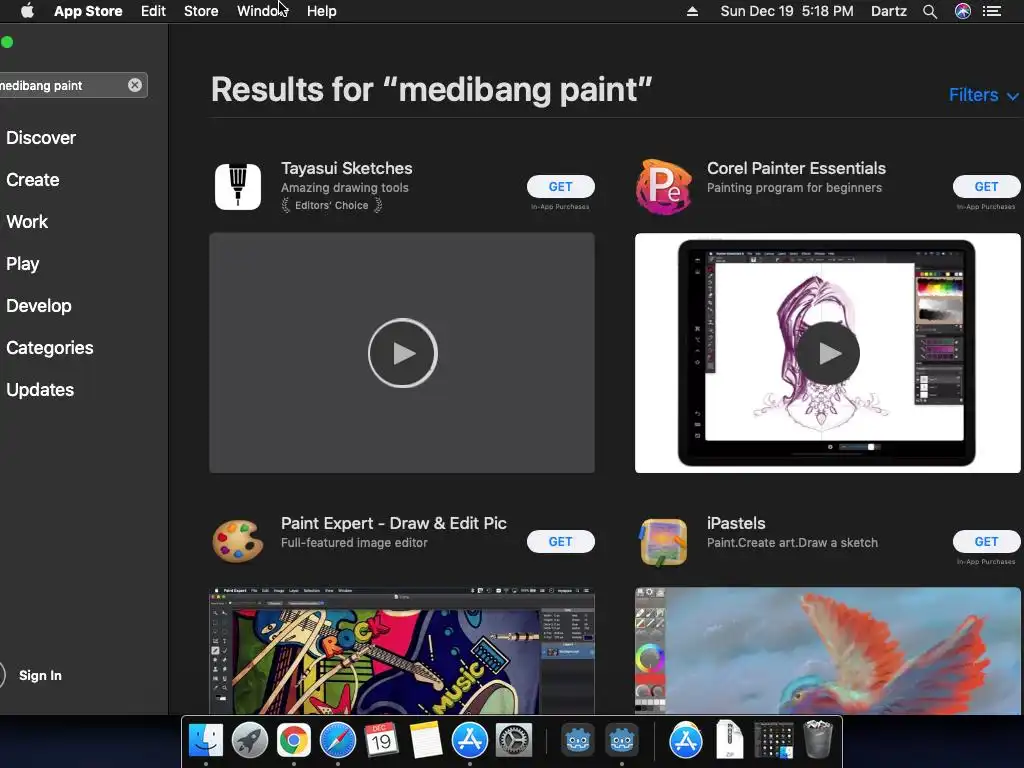Open the ZIP file in the Dock
Viewport: 1024px width, 768px height.
pyautogui.click(x=729, y=740)
